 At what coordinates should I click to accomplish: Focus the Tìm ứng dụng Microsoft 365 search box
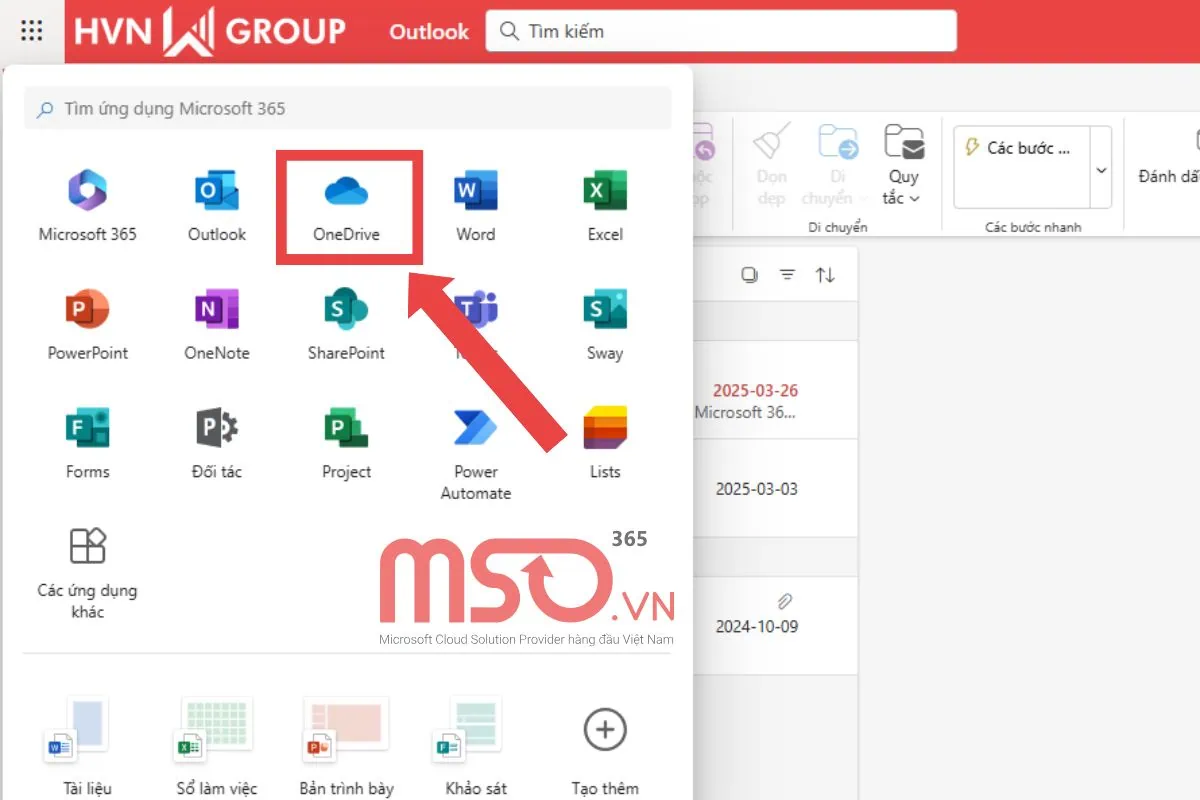click(x=348, y=108)
